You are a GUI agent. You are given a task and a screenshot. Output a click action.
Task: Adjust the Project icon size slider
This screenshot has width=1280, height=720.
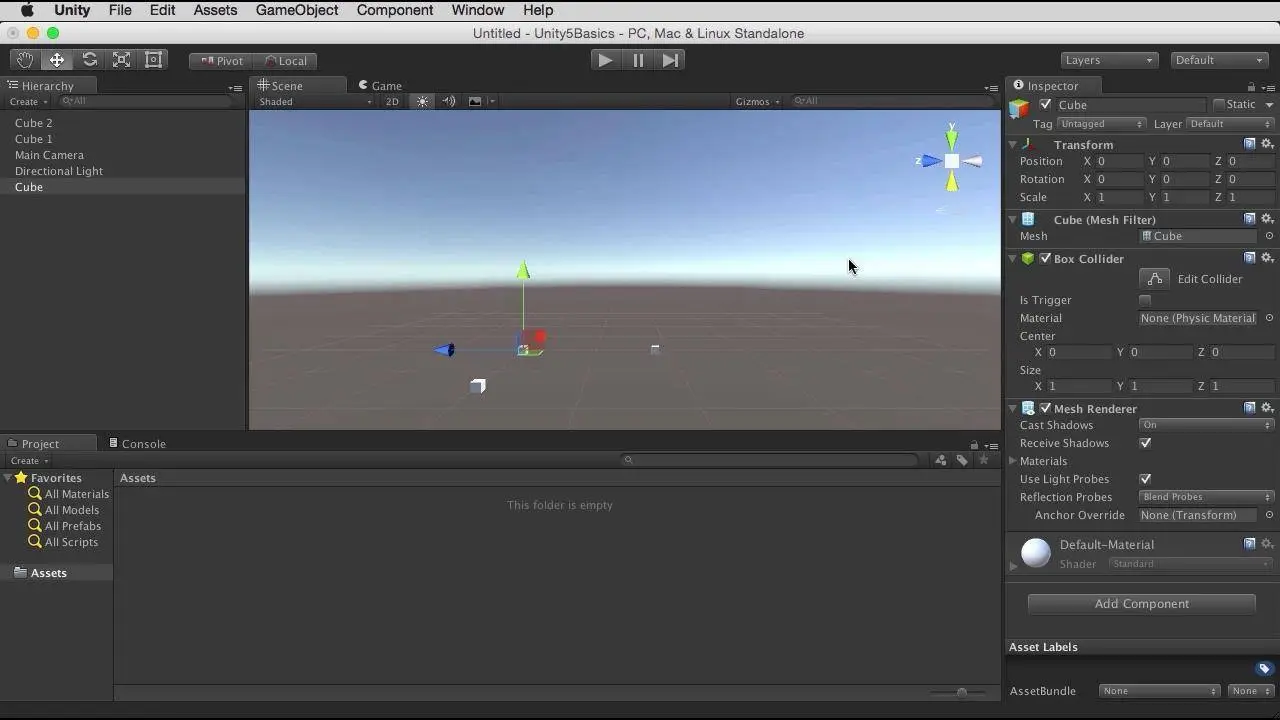(x=962, y=692)
